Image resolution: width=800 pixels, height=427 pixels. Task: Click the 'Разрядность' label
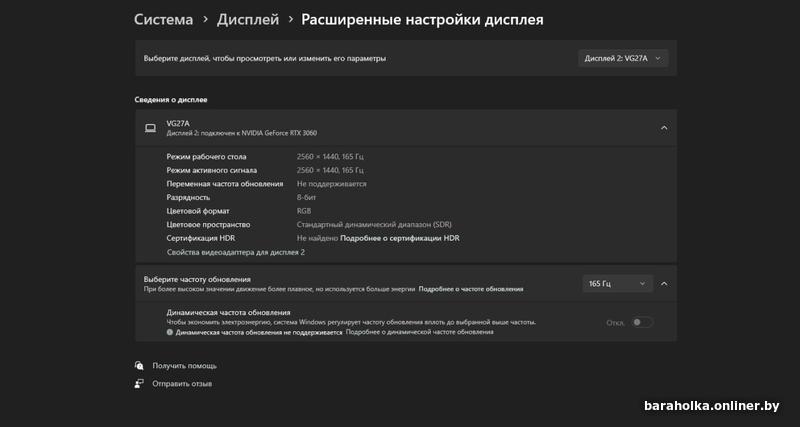point(188,197)
